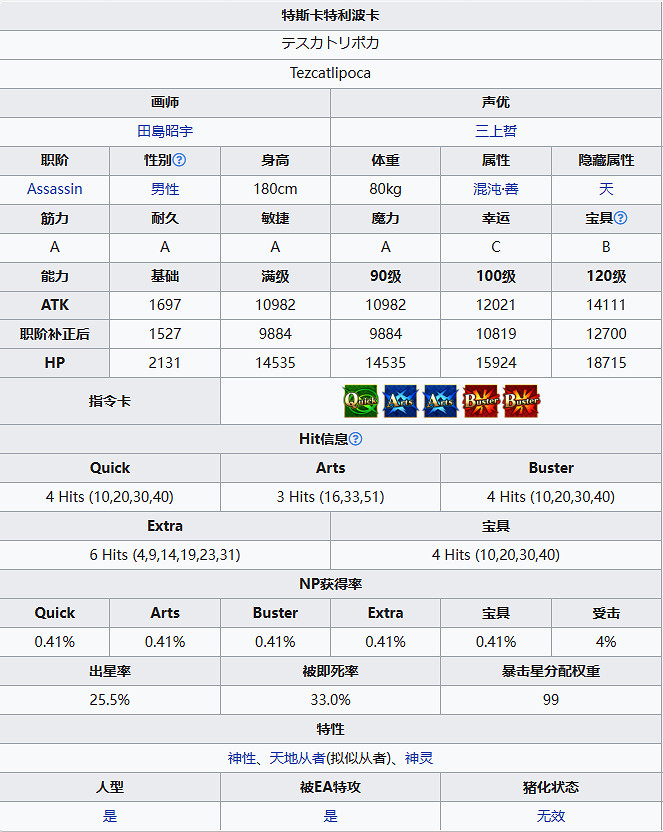Click the question mark icon beside Hit信息

pos(355,439)
